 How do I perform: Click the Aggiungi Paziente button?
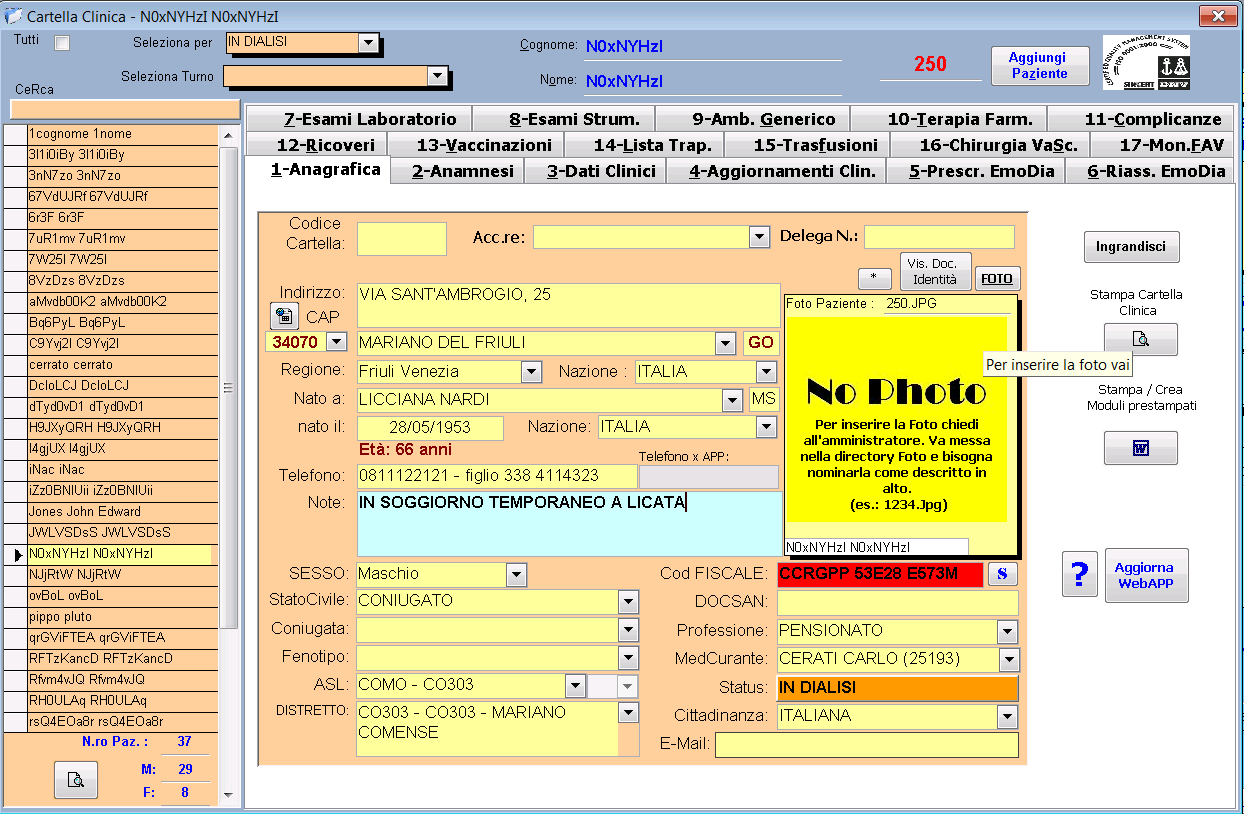coord(1039,66)
